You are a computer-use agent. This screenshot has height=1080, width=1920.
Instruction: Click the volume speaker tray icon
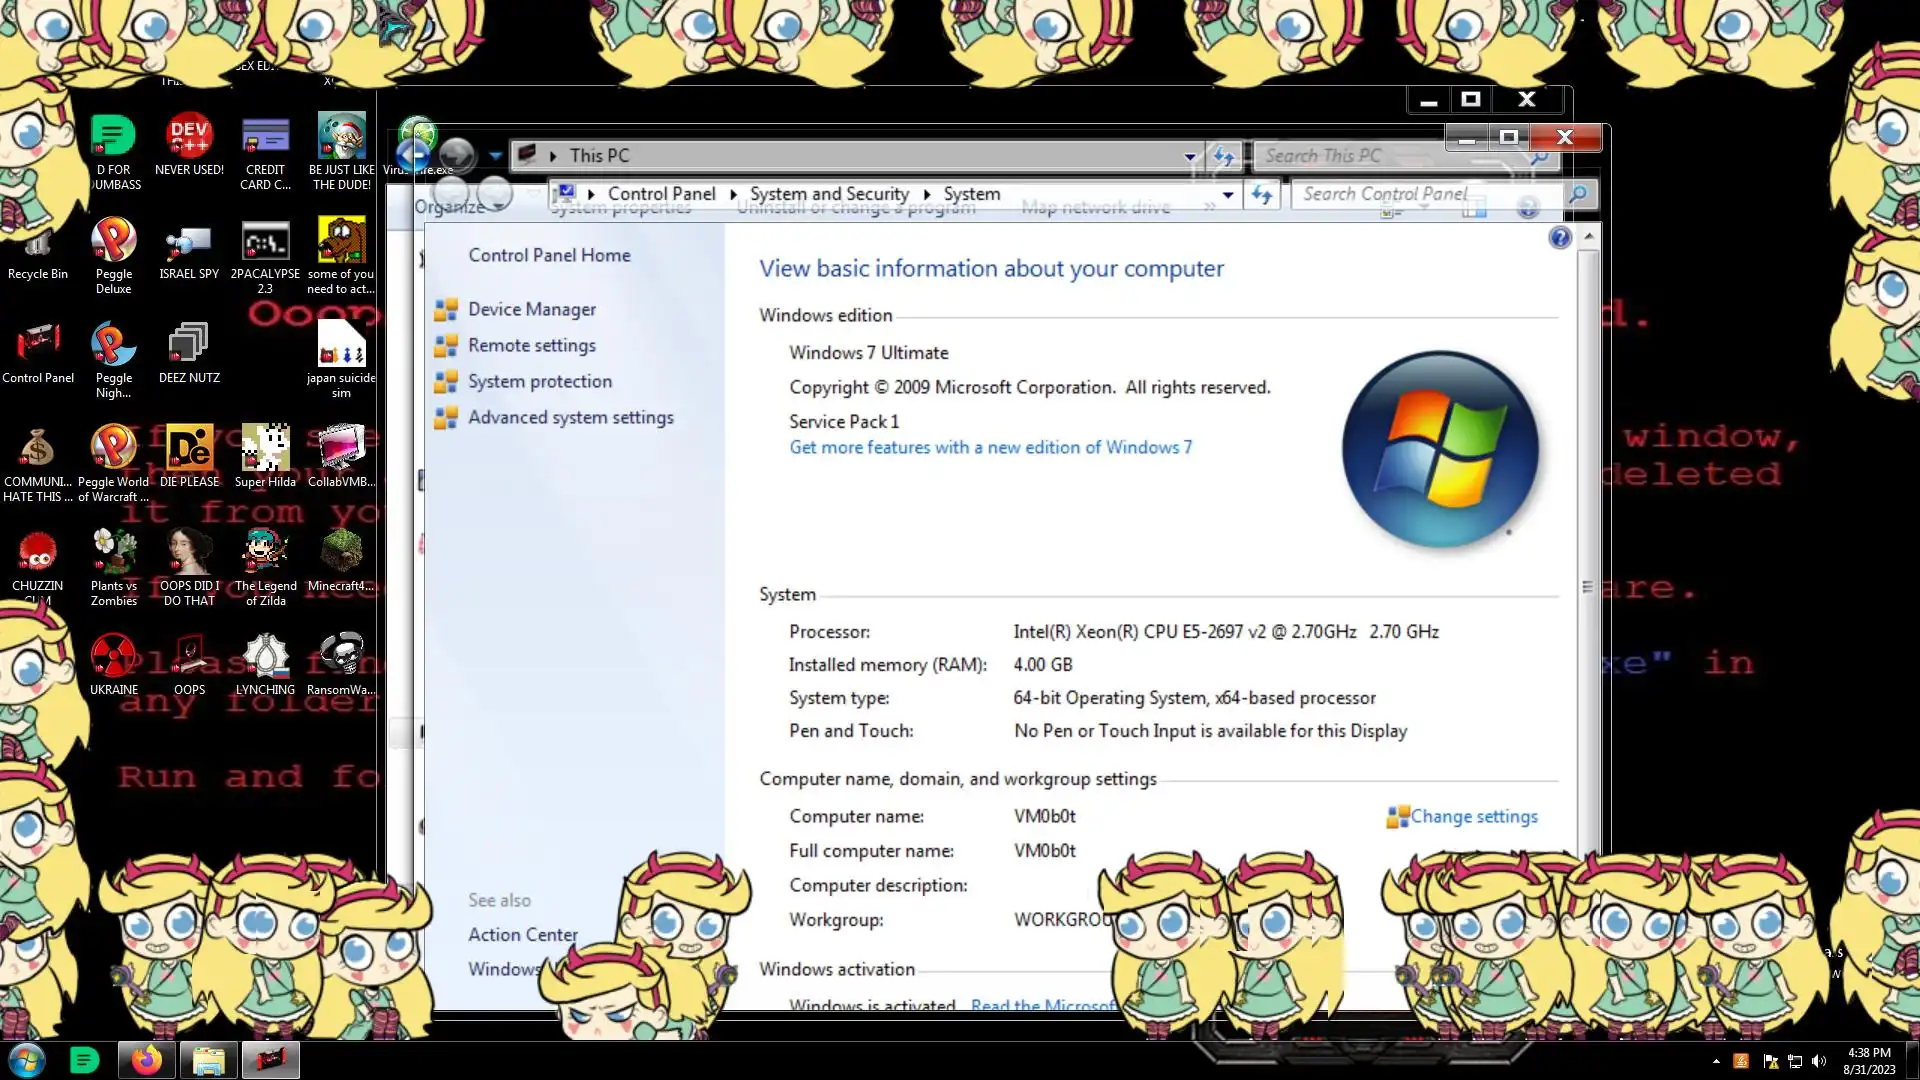1819,1061
